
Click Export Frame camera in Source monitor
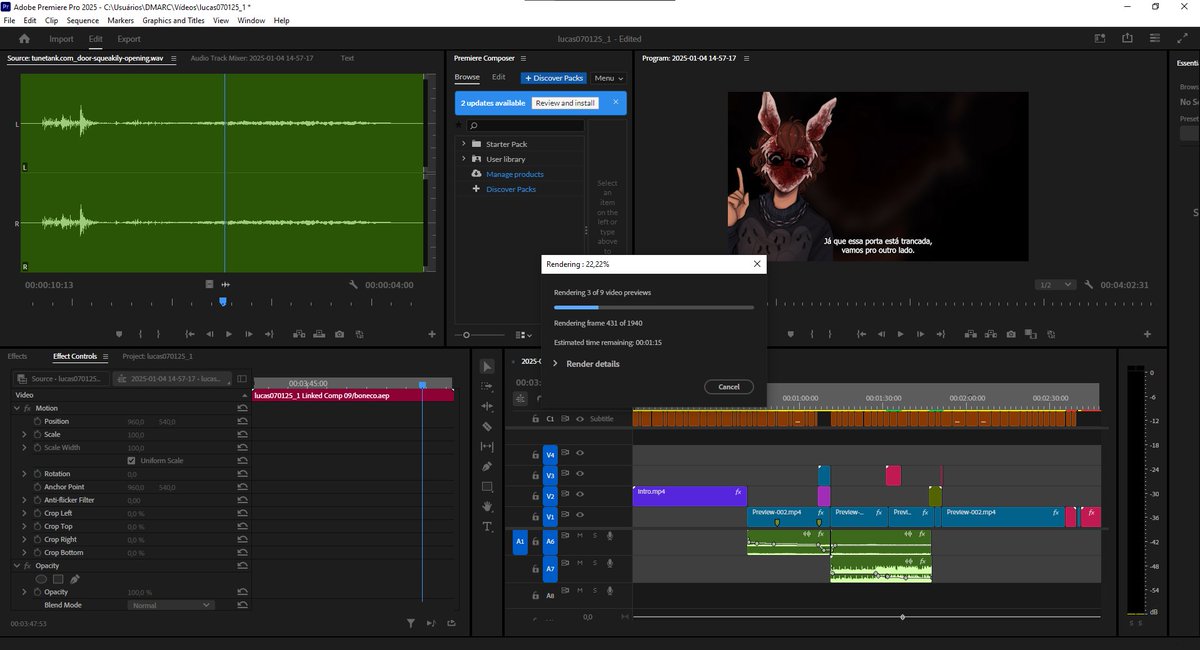(340, 334)
